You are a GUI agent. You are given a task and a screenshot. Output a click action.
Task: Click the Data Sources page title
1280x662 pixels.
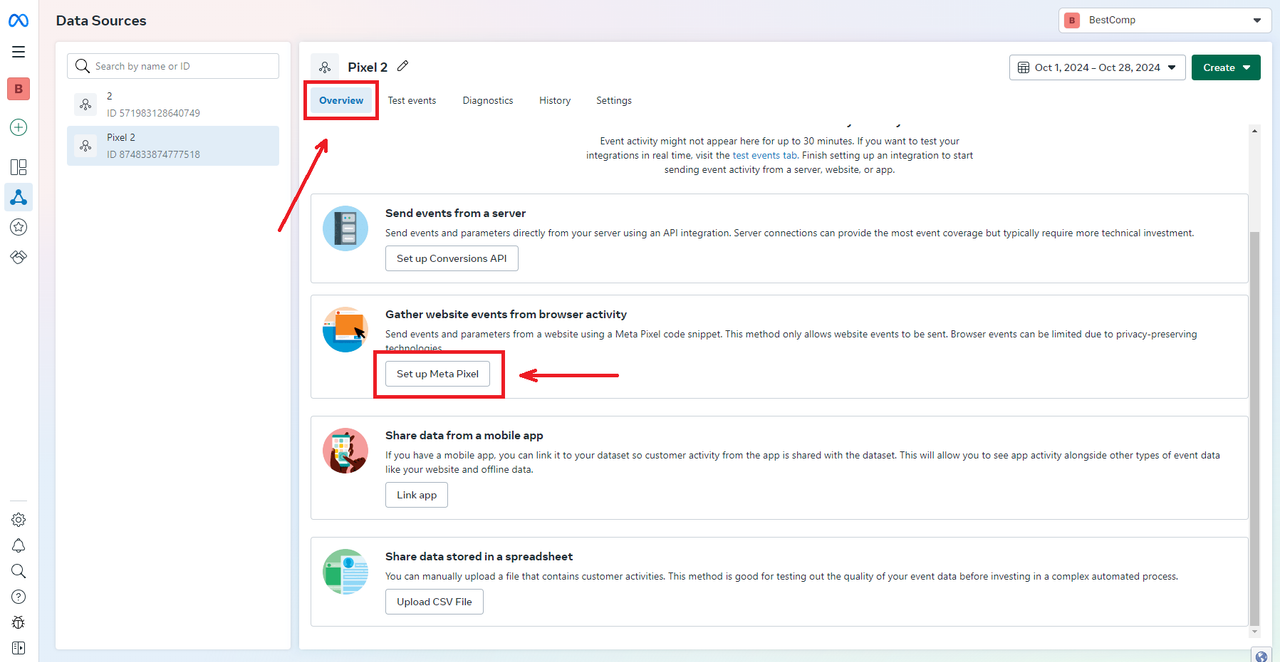click(101, 20)
